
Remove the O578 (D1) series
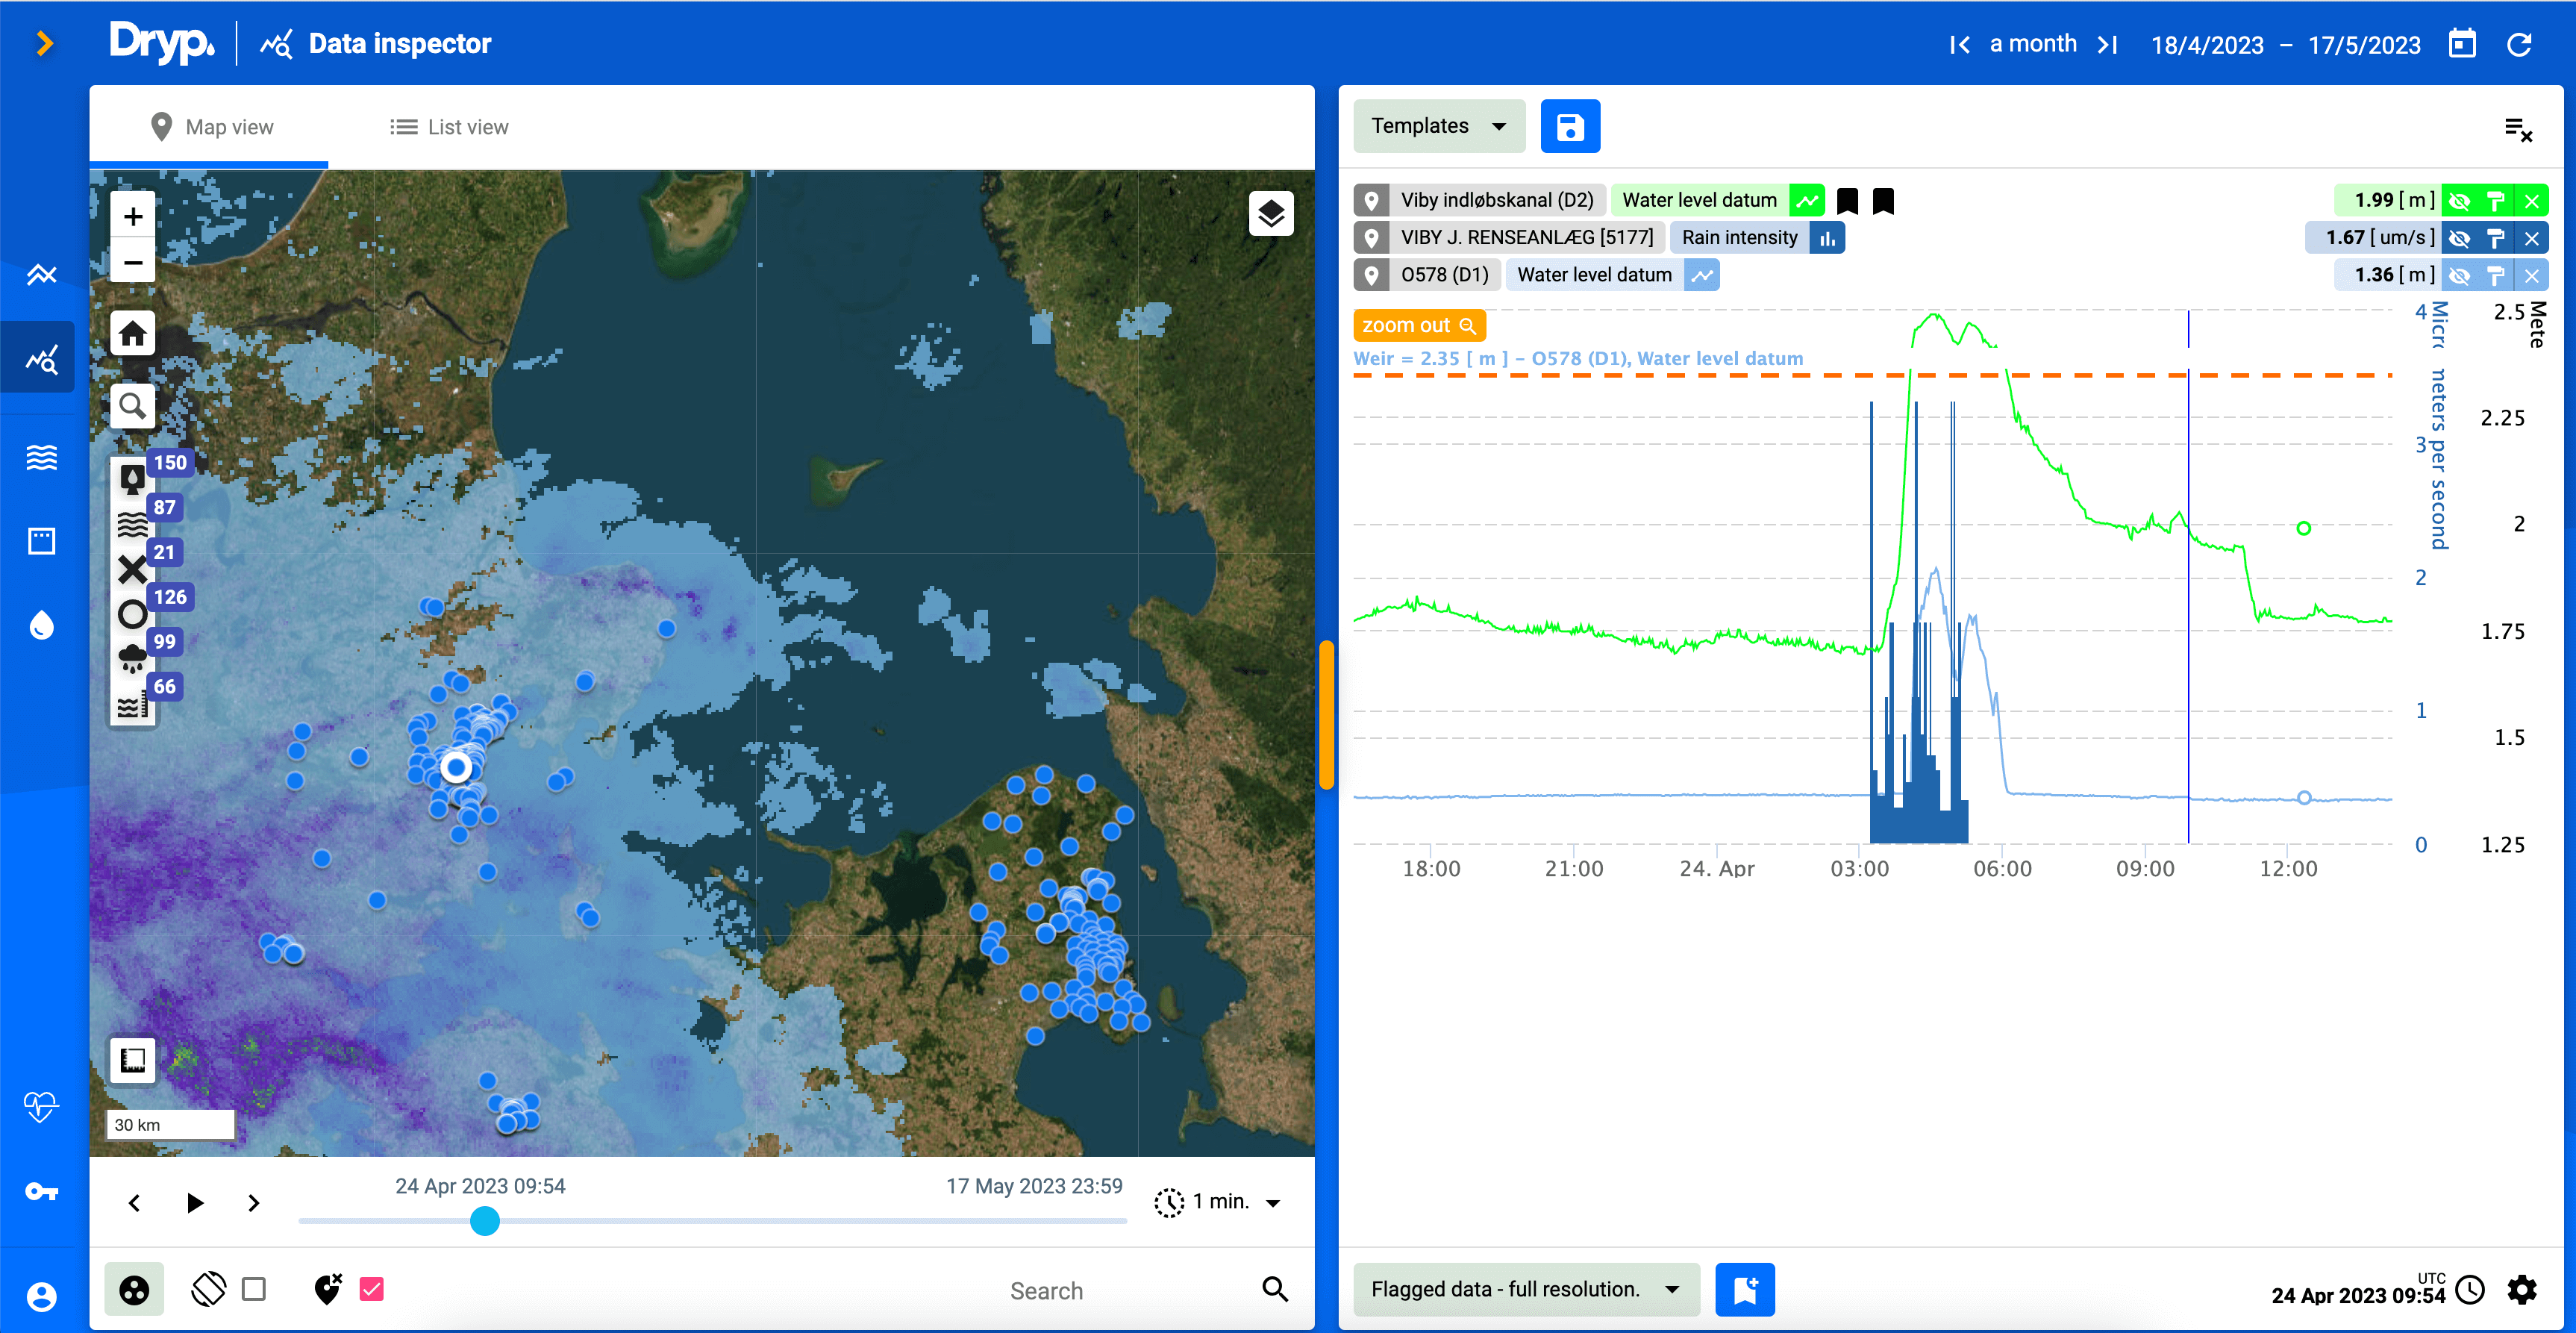(2532, 275)
